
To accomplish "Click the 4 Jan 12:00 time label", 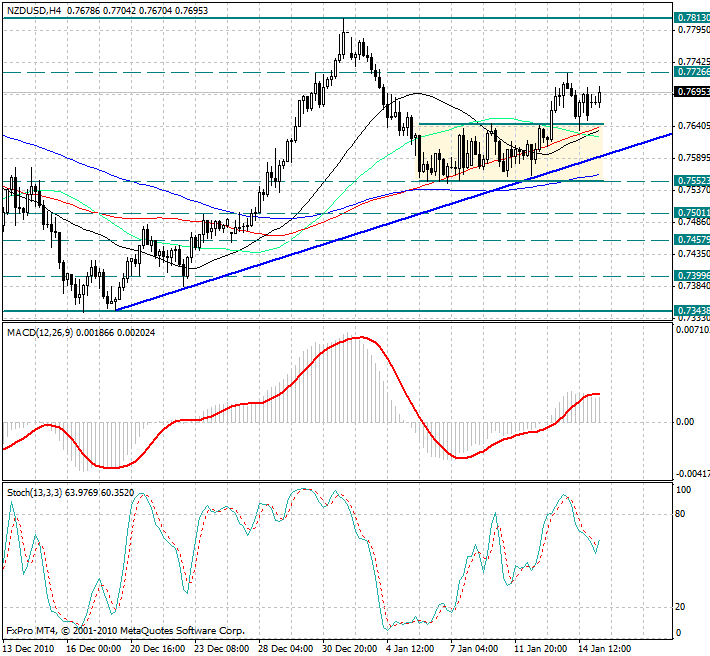I will pyautogui.click(x=411, y=649).
